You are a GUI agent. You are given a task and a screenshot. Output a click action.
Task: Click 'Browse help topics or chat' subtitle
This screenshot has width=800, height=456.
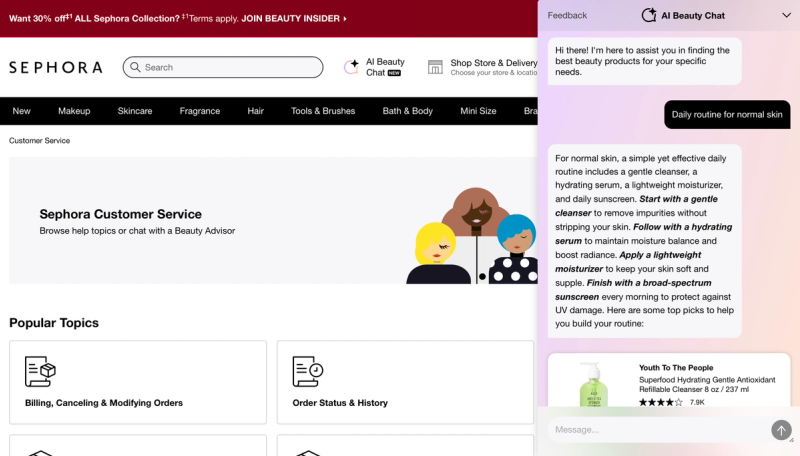[x=137, y=231]
